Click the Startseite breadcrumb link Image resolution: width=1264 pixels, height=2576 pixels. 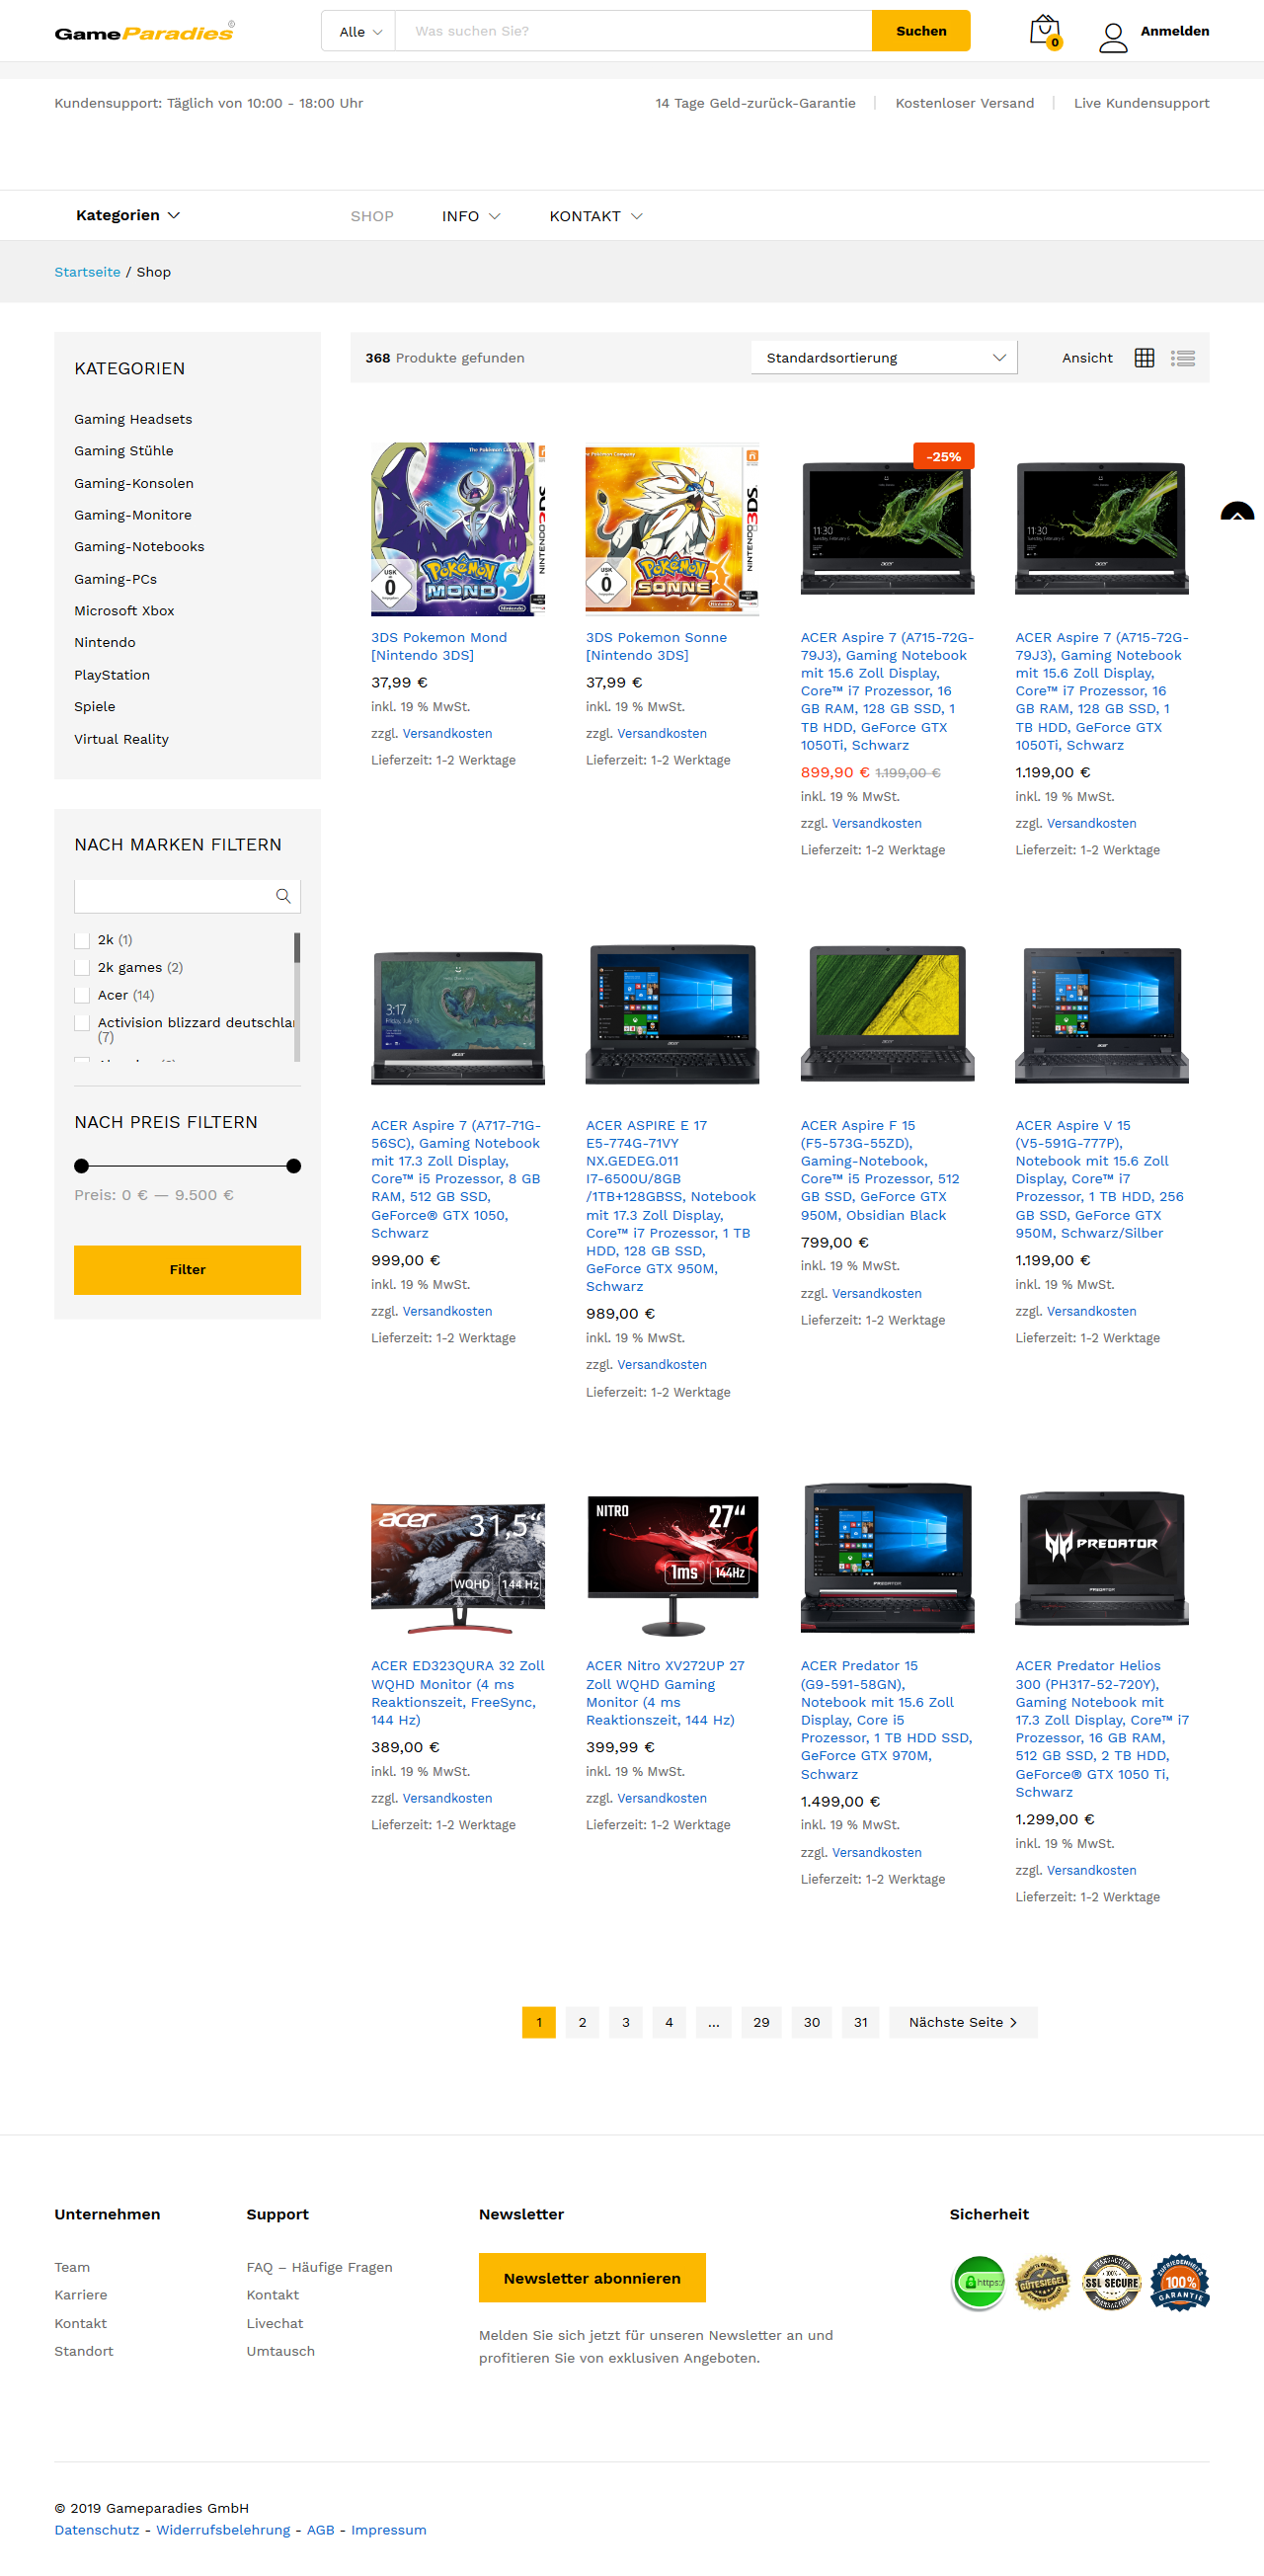click(x=87, y=272)
